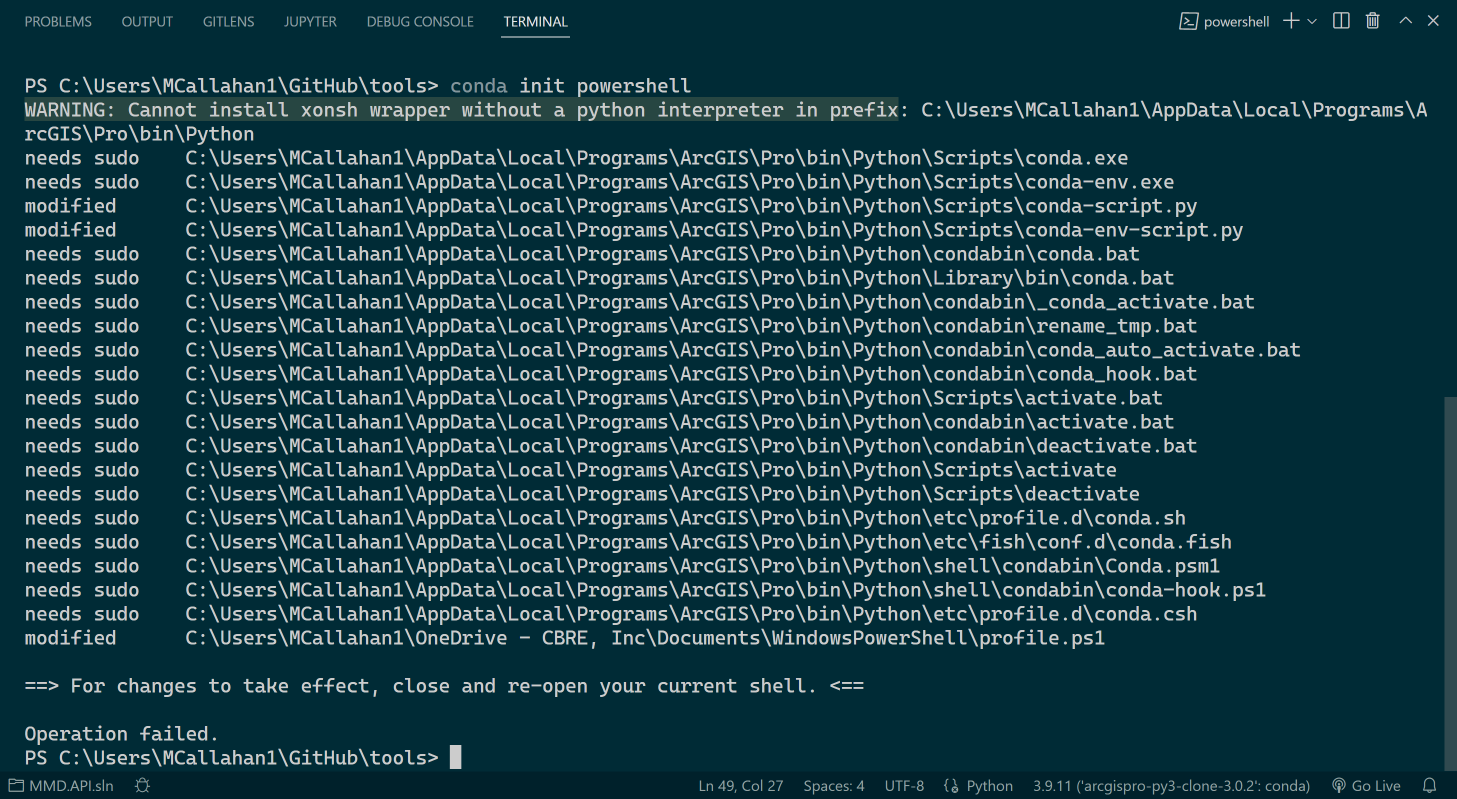
Task: Click the debug bug icon in status bar
Action: click(142, 786)
